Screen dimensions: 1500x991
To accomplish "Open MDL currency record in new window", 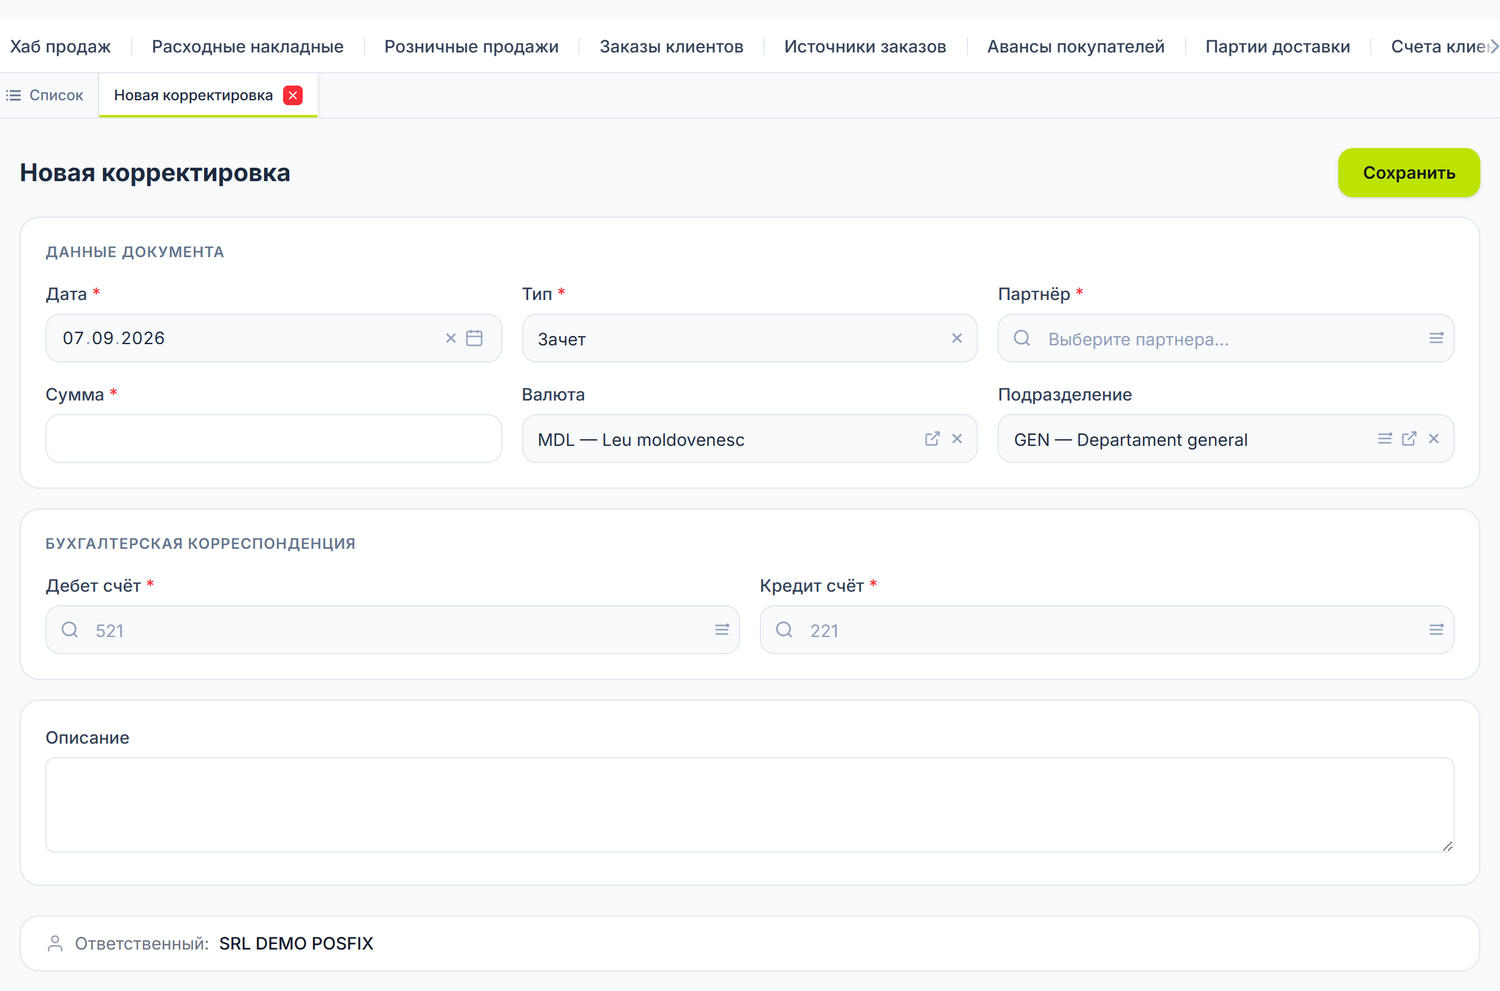I will pyautogui.click(x=932, y=438).
